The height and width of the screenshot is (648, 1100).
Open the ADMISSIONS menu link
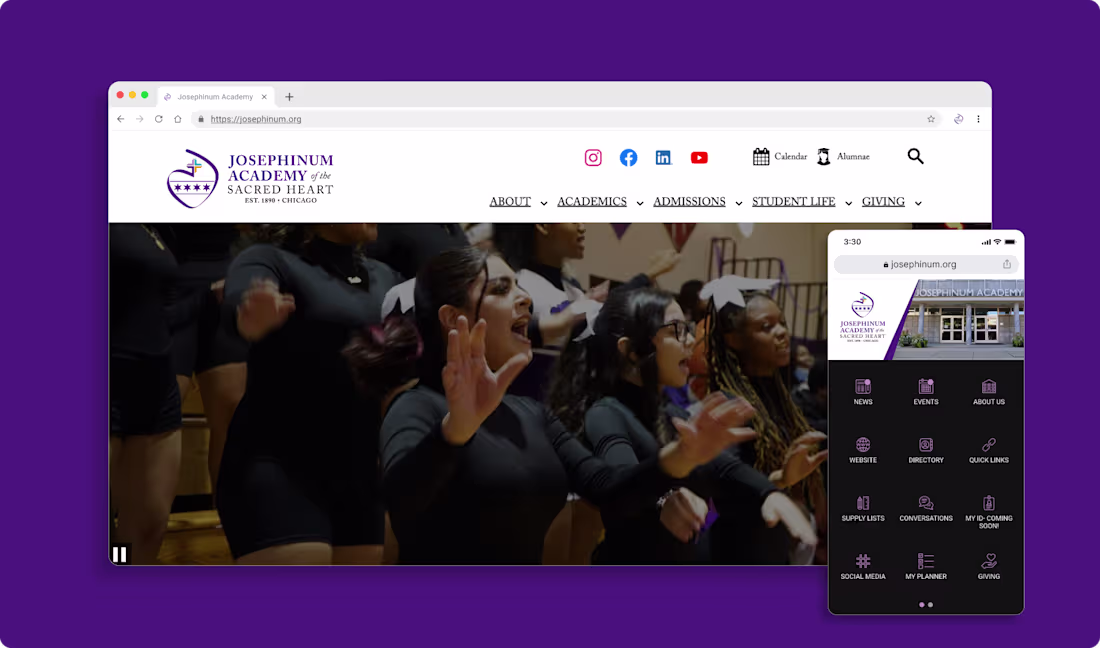click(x=689, y=201)
